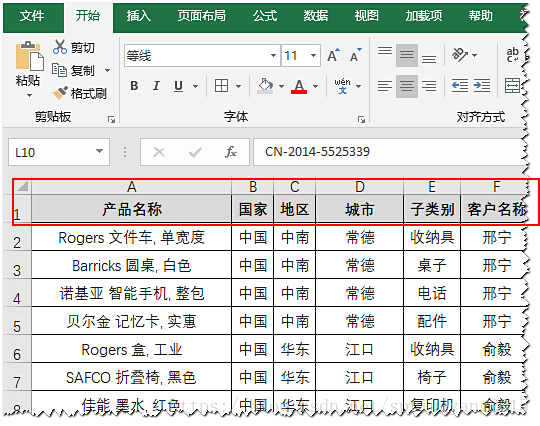The image size is (540, 426).
Task: Click the 剪切 label button
Action: (83, 48)
